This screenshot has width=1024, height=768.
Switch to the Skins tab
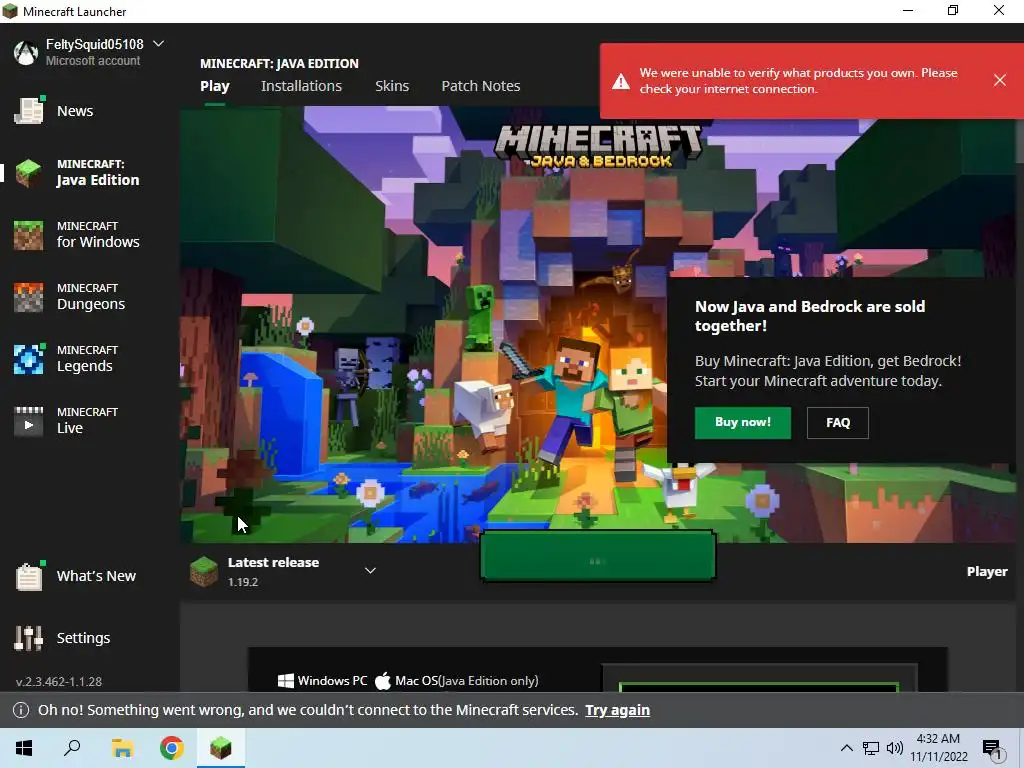392,86
